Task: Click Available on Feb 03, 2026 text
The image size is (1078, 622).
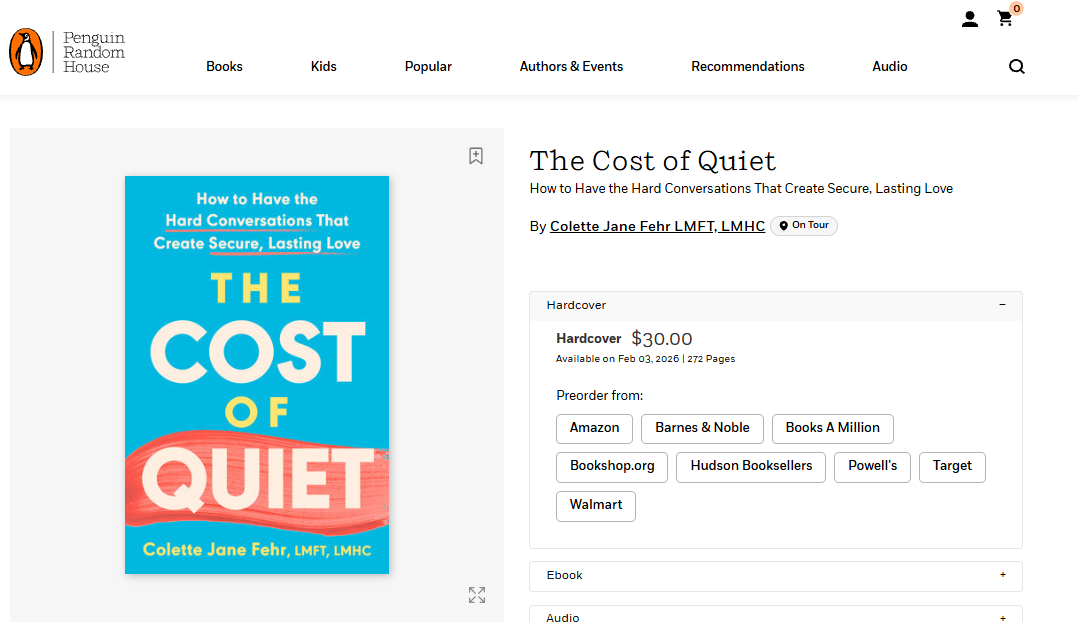Action: click(x=617, y=359)
